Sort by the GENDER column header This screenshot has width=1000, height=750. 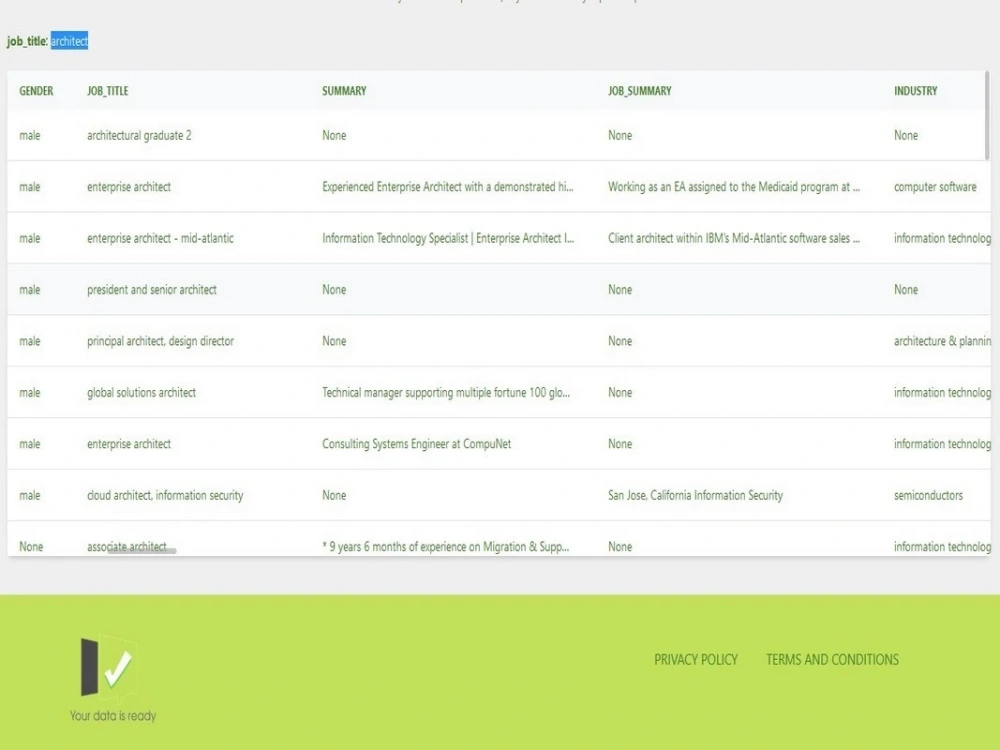coord(36,91)
